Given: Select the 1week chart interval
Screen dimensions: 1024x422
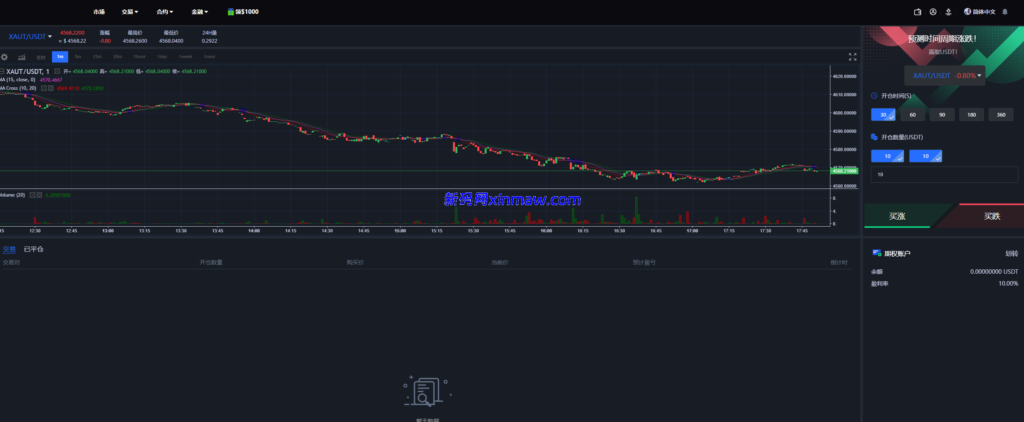Looking at the screenshot, I should (x=185, y=57).
